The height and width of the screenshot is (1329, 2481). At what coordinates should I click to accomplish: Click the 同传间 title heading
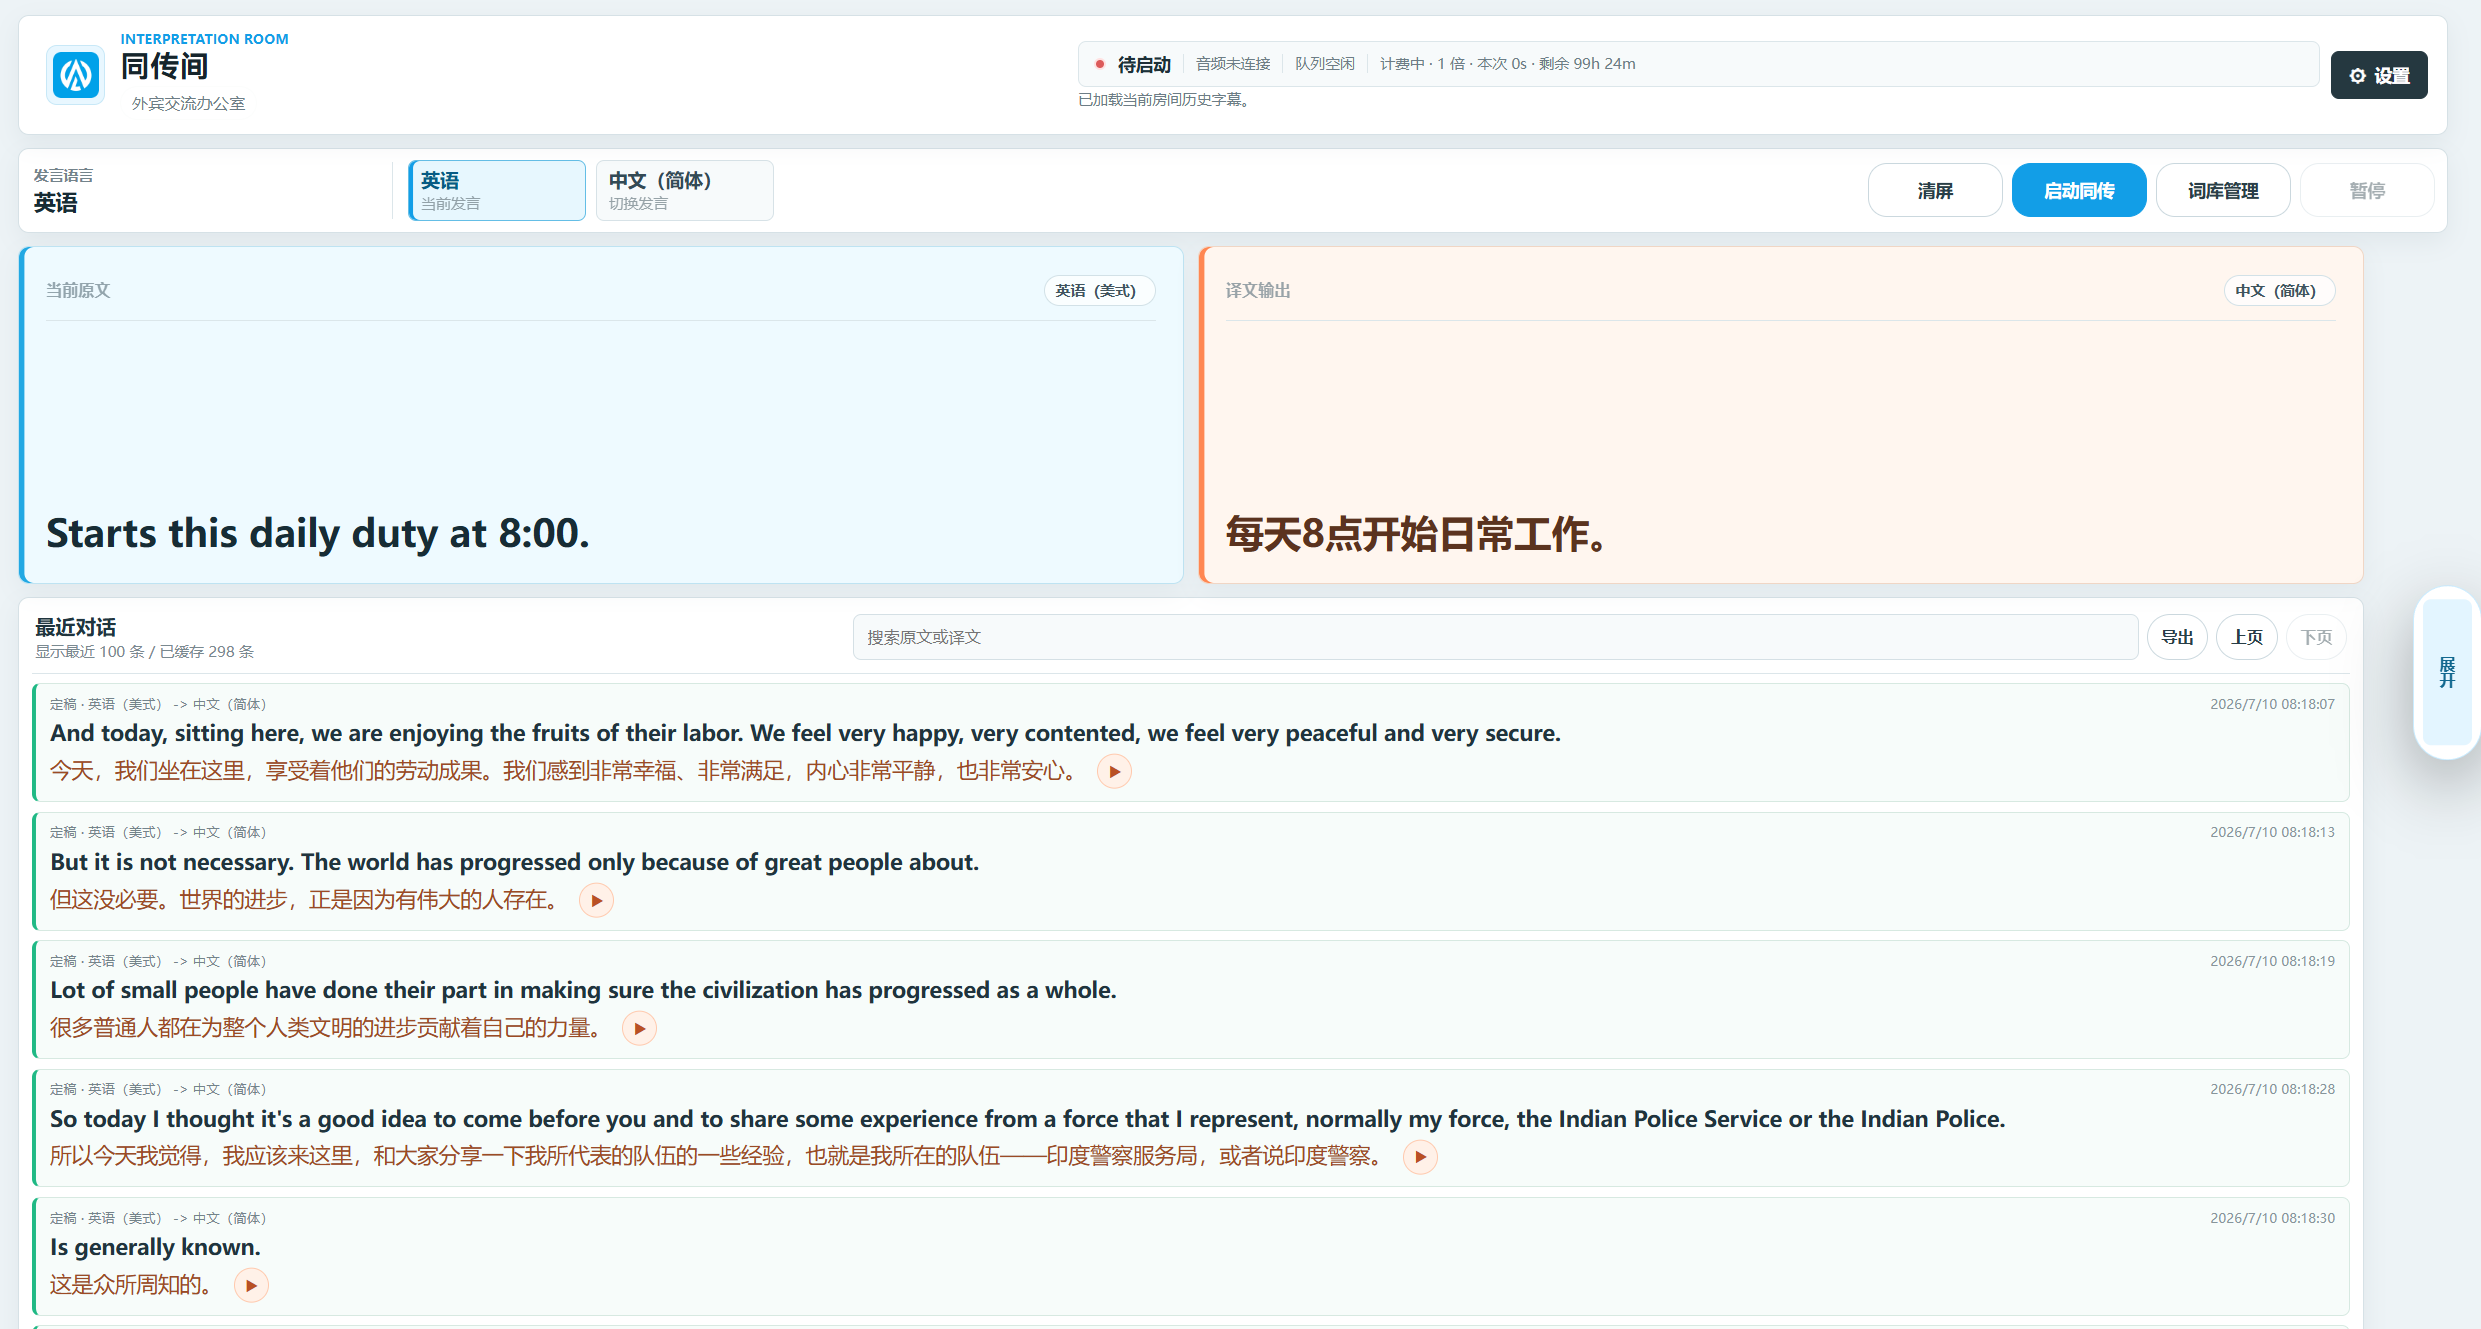point(164,67)
